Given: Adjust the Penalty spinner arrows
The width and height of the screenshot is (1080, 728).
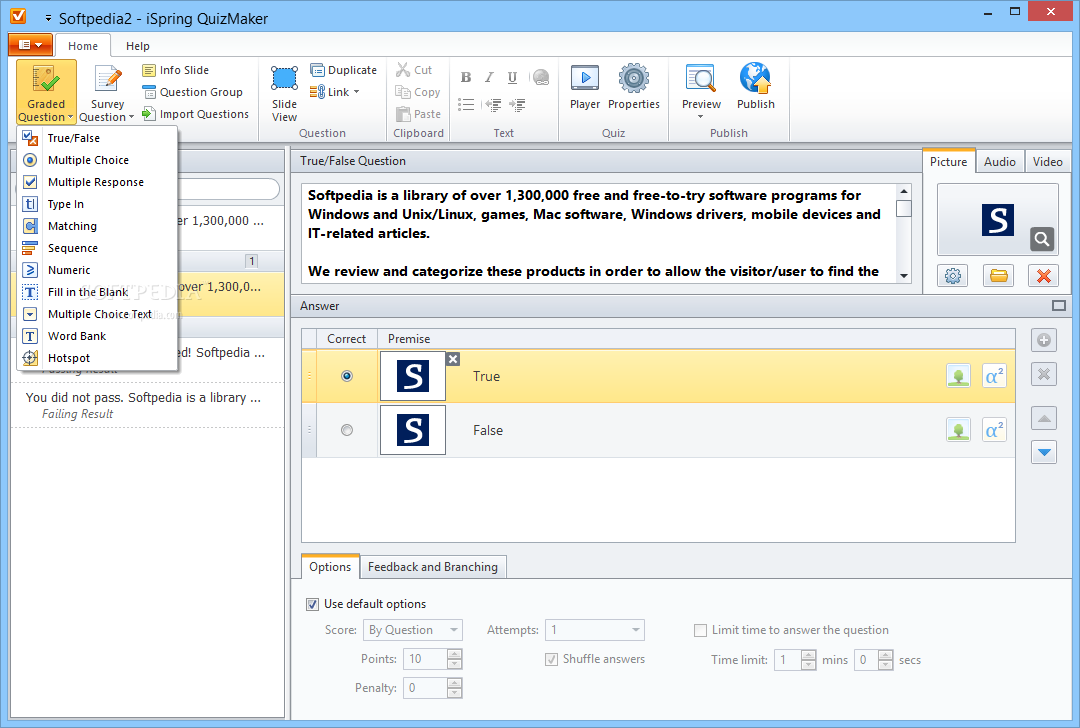Looking at the screenshot, I should 454,688.
